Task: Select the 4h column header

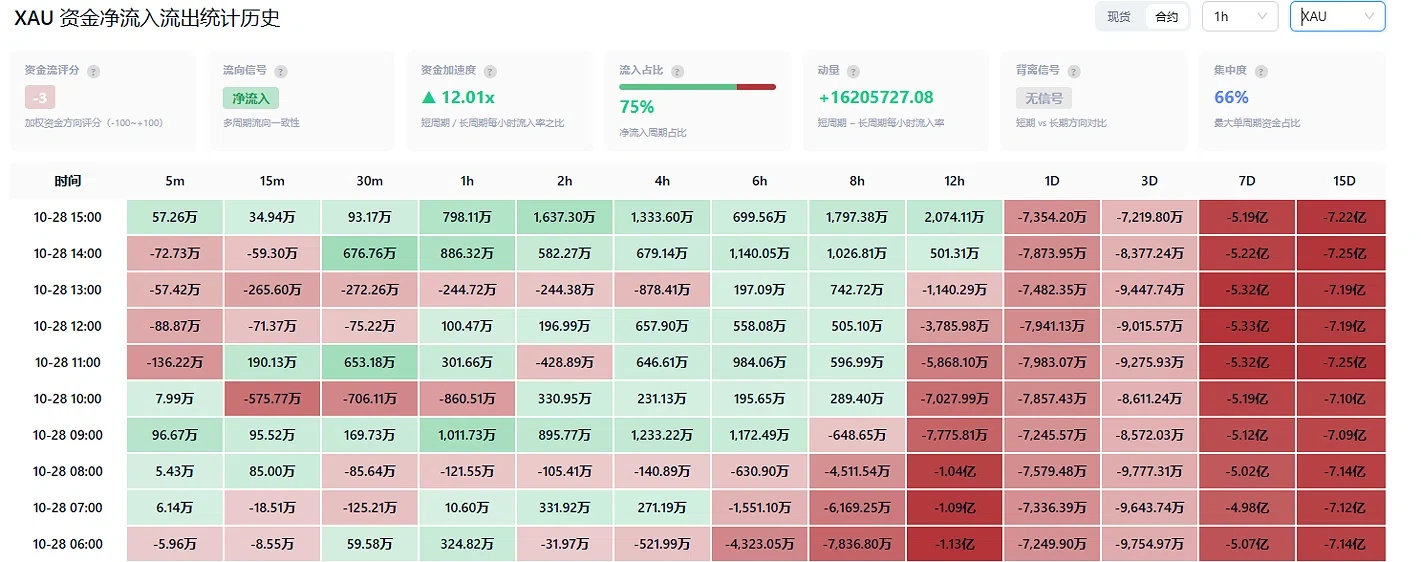Action: (x=662, y=181)
